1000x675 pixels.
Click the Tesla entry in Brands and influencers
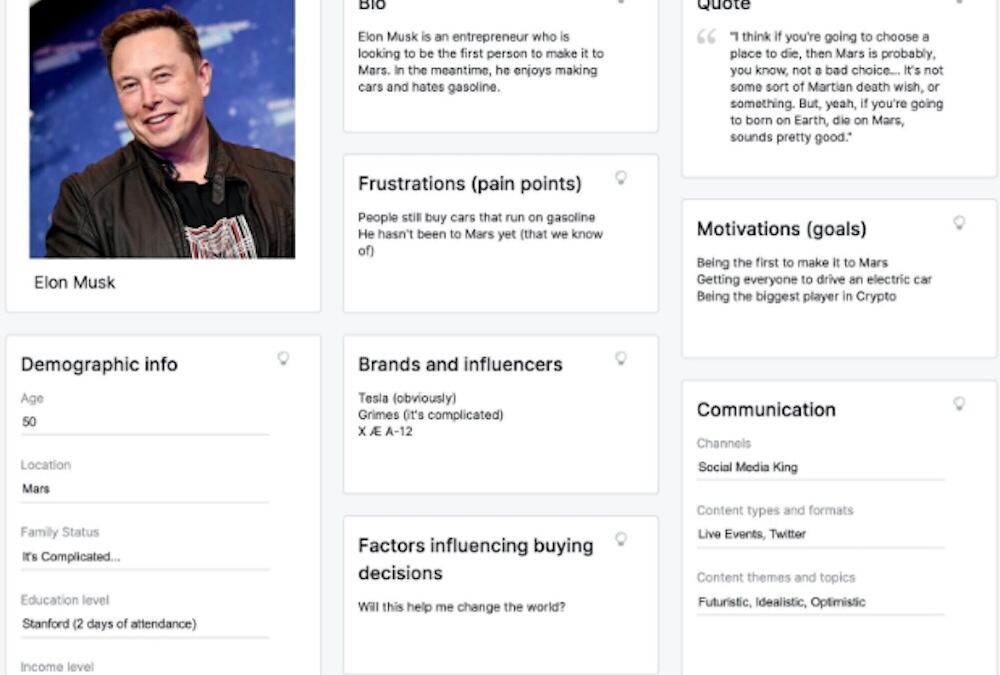click(407, 398)
